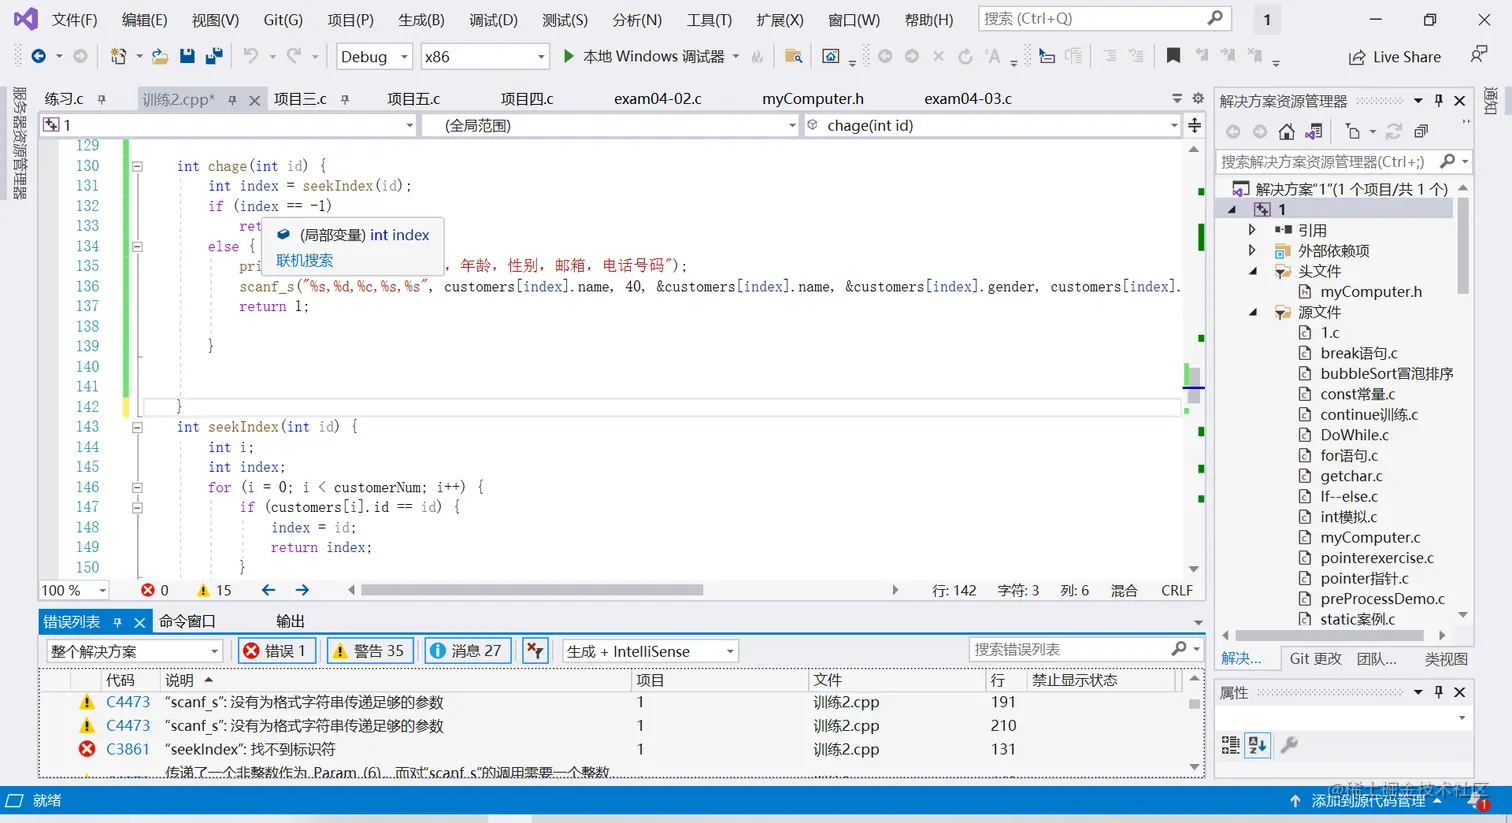Click the Live Share button
1512x823 pixels.
tap(1395, 57)
